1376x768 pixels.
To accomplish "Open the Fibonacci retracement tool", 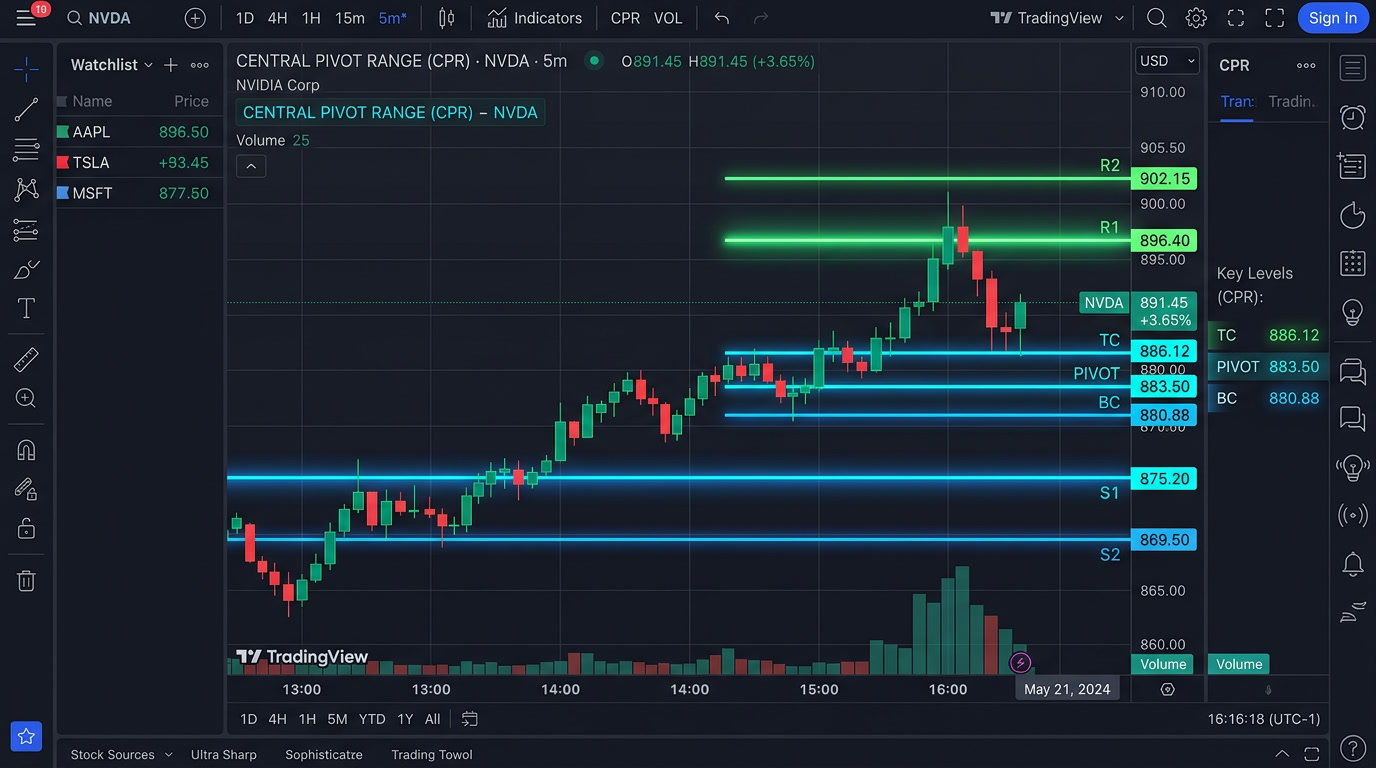I will click(26, 150).
